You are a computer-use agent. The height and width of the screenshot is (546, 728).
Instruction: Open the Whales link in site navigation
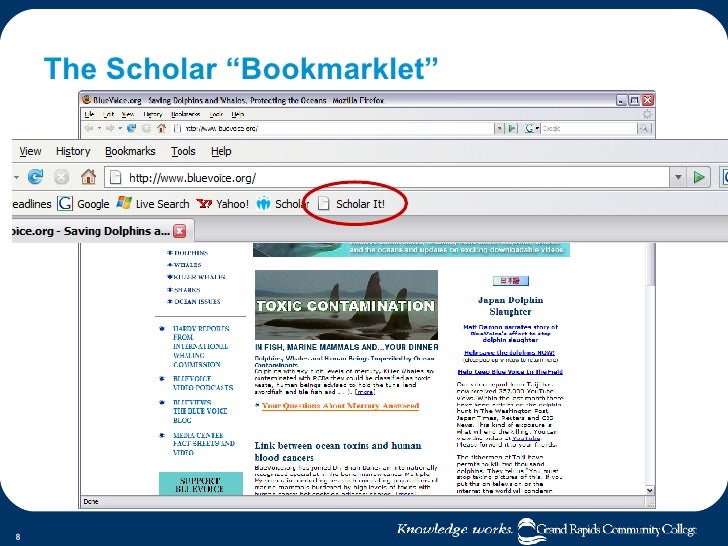(187, 265)
